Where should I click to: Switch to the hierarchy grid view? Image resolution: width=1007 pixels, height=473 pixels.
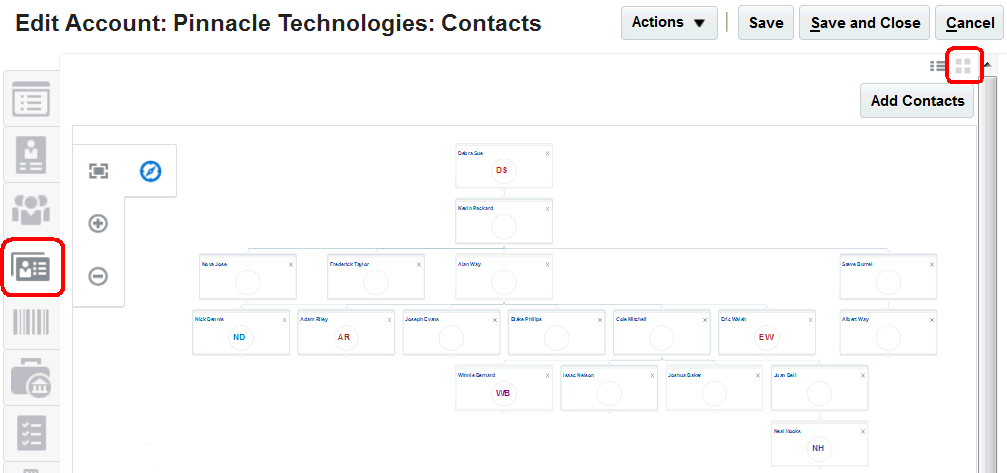(x=963, y=67)
